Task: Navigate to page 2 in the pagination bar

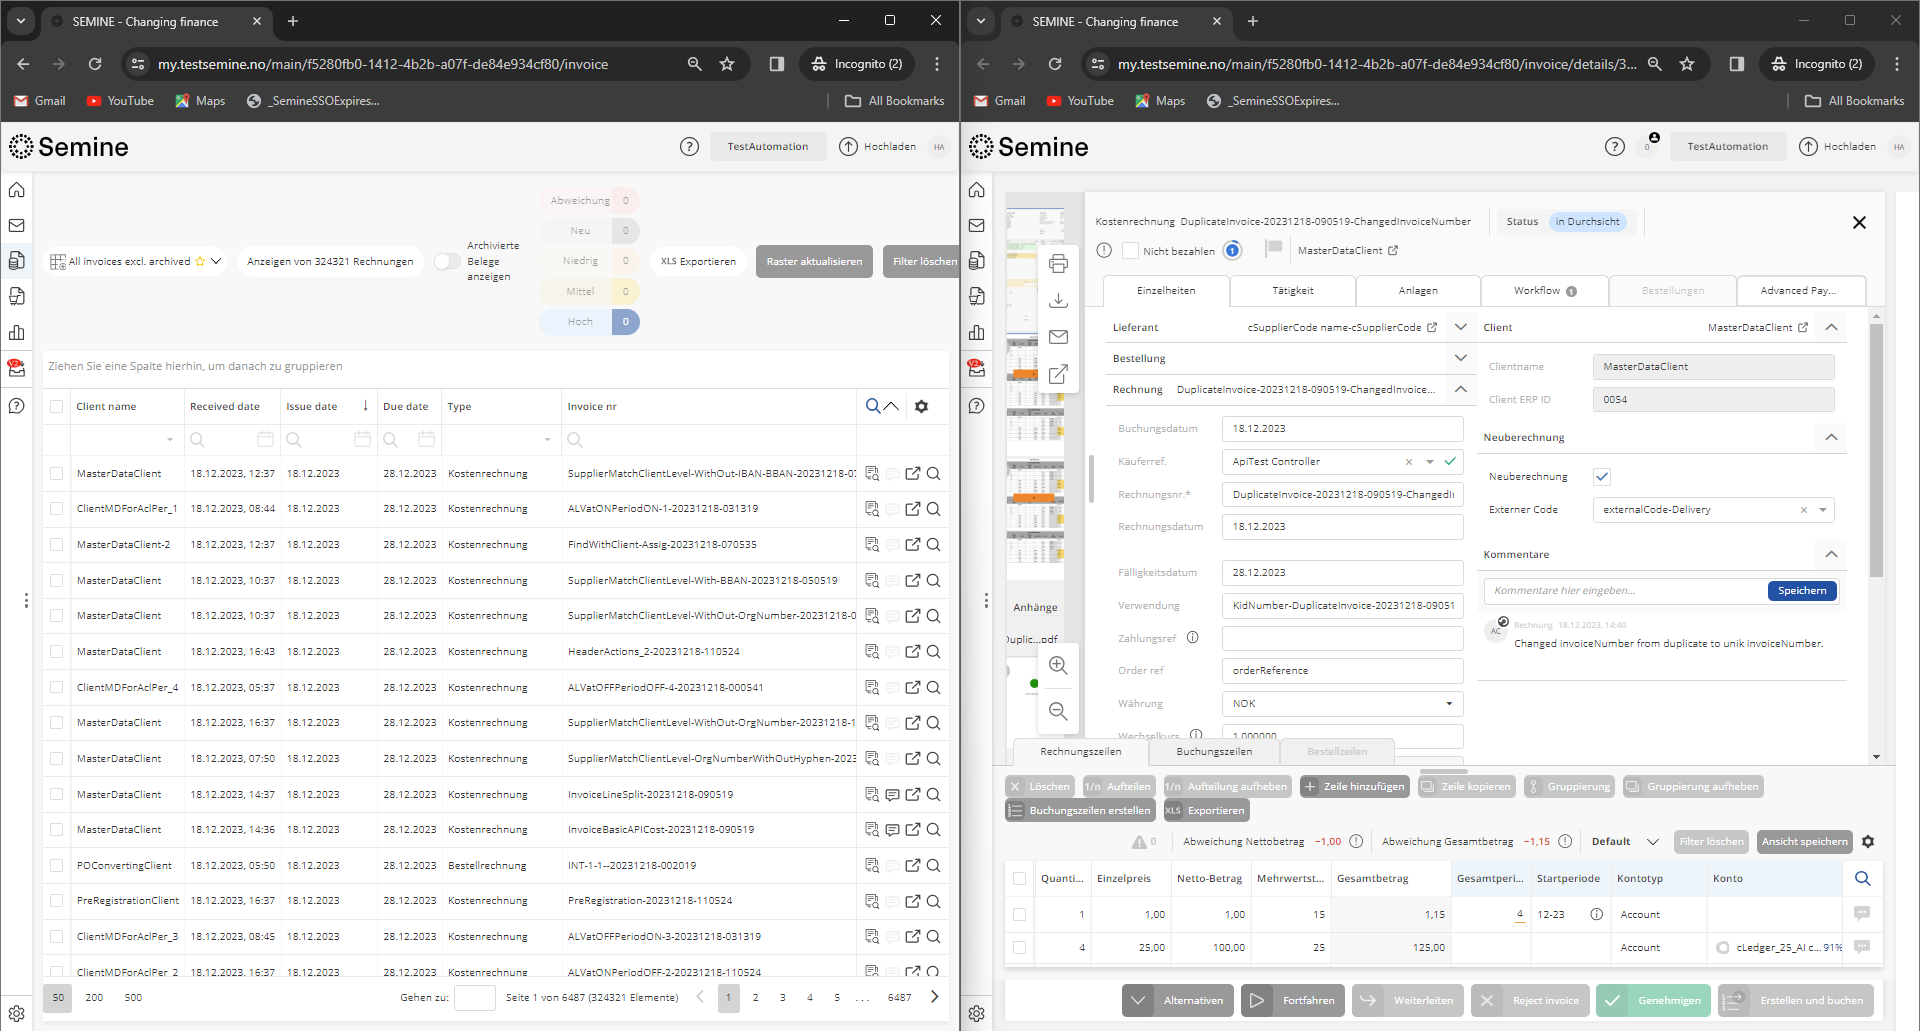Action: [756, 997]
